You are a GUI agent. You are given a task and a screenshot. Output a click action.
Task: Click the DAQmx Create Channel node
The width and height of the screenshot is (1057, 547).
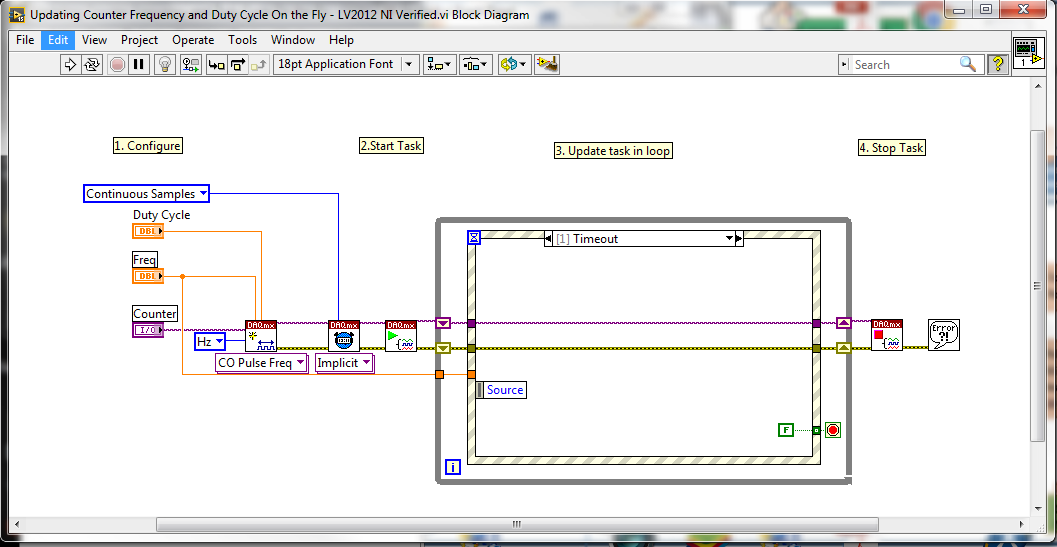(x=261, y=336)
